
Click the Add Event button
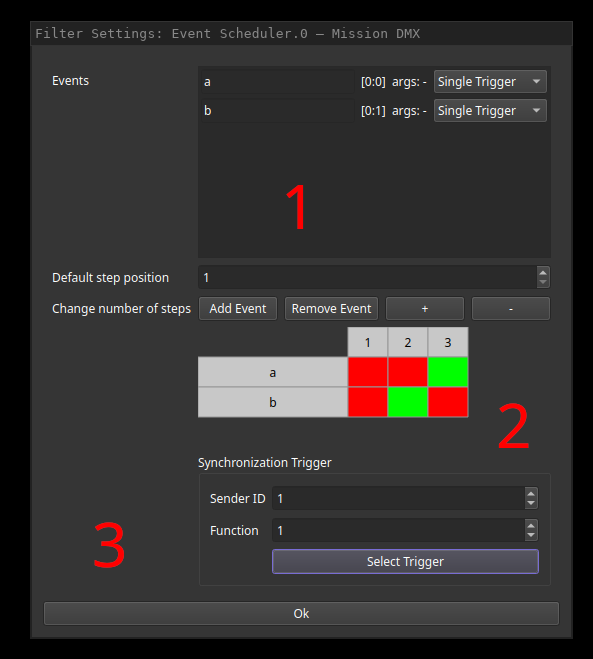238,308
